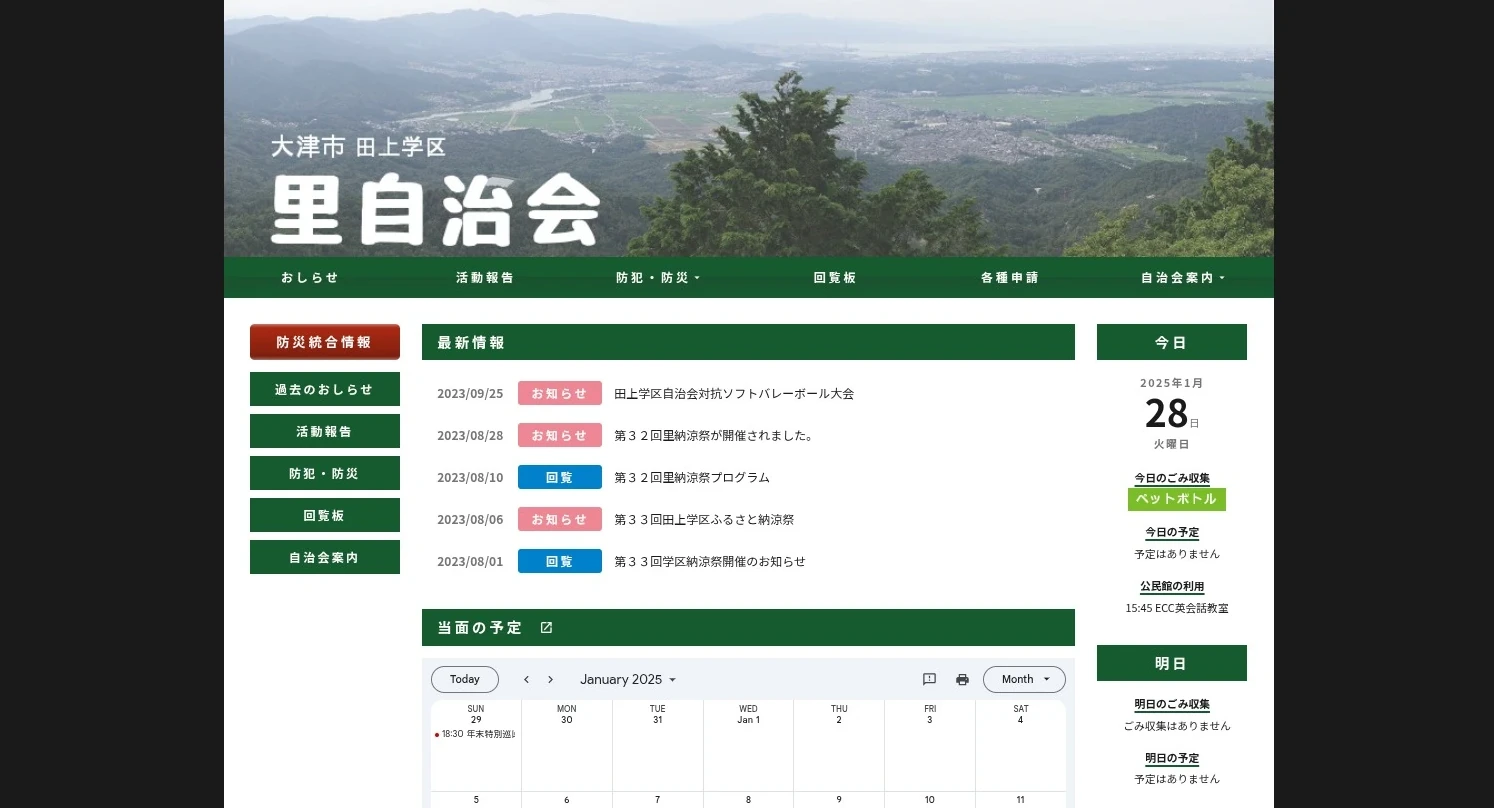Open 回覧板 in the left sidebar
The width and height of the screenshot is (1494, 808).
pos(325,515)
